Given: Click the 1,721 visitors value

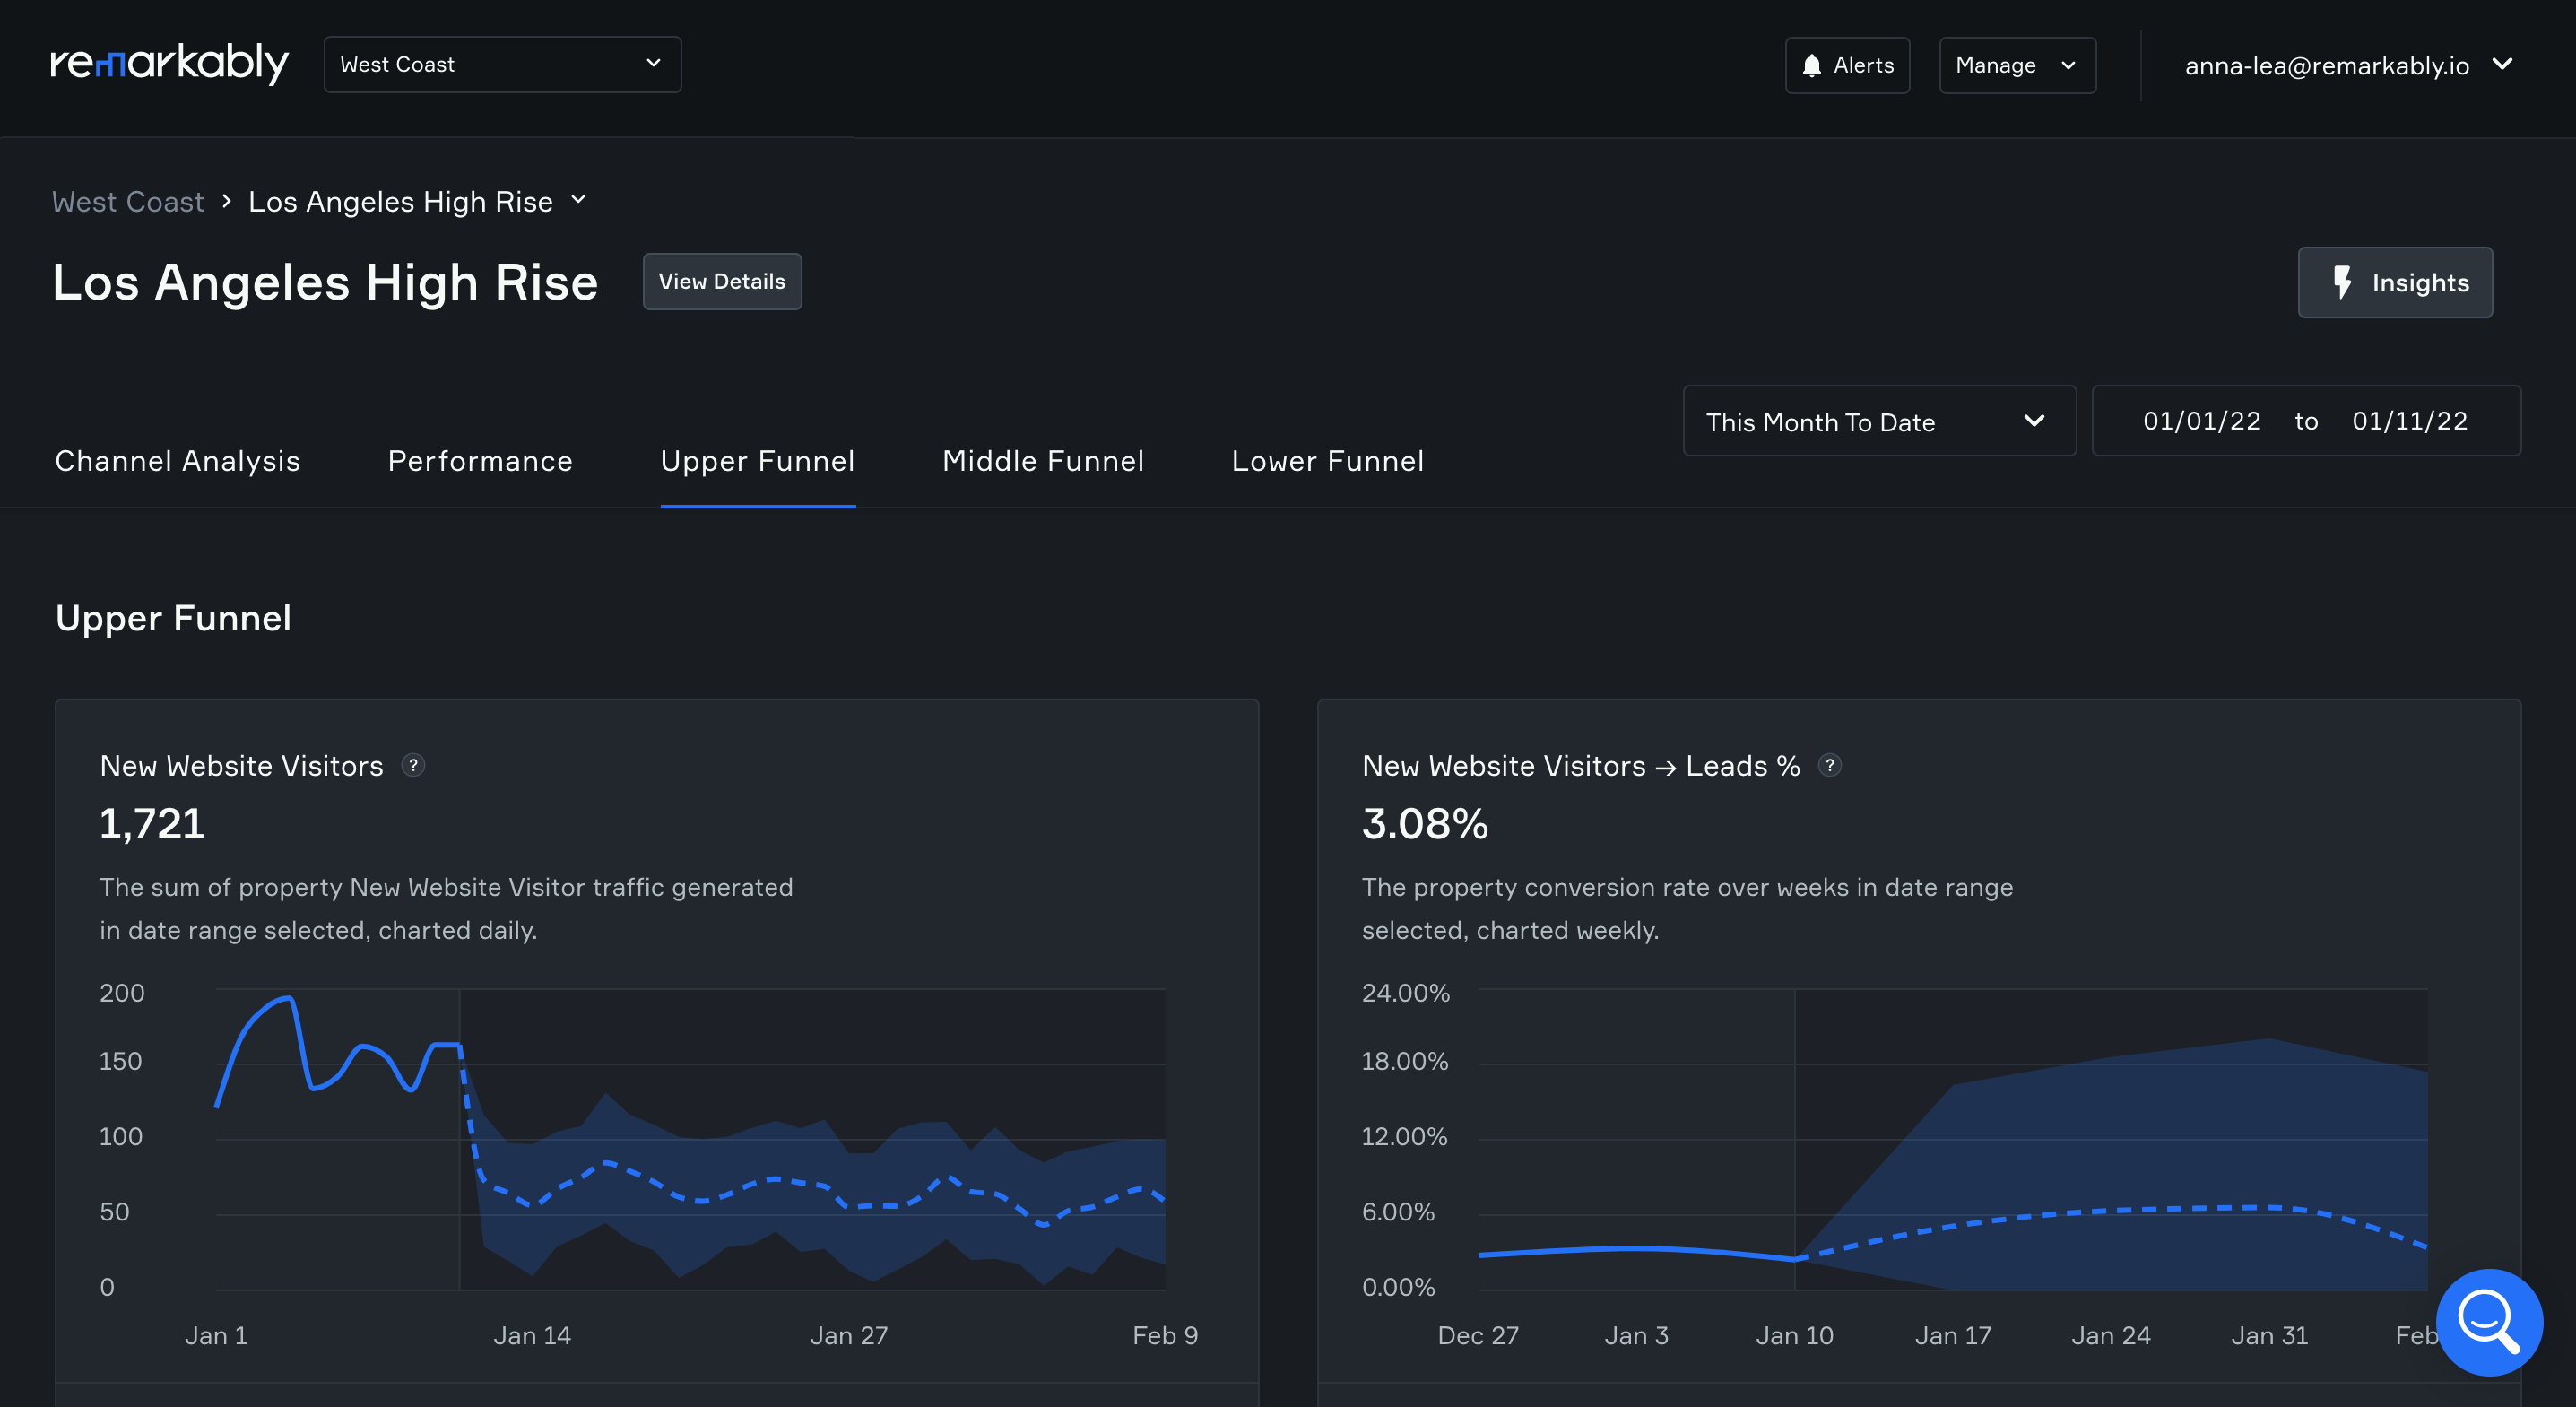Looking at the screenshot, I should coord(151,824).
